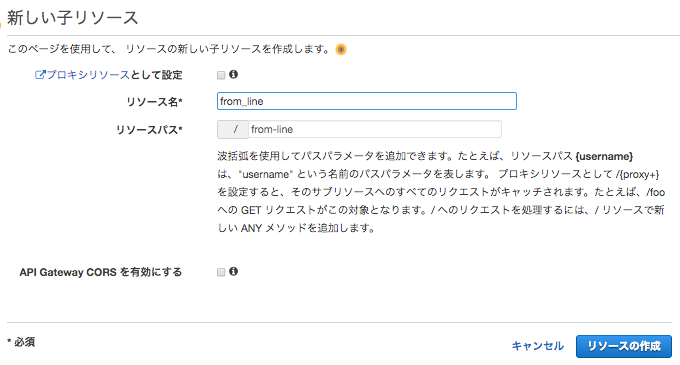
Task: Click the リソースの作成 button
Action: pos(624,346)
